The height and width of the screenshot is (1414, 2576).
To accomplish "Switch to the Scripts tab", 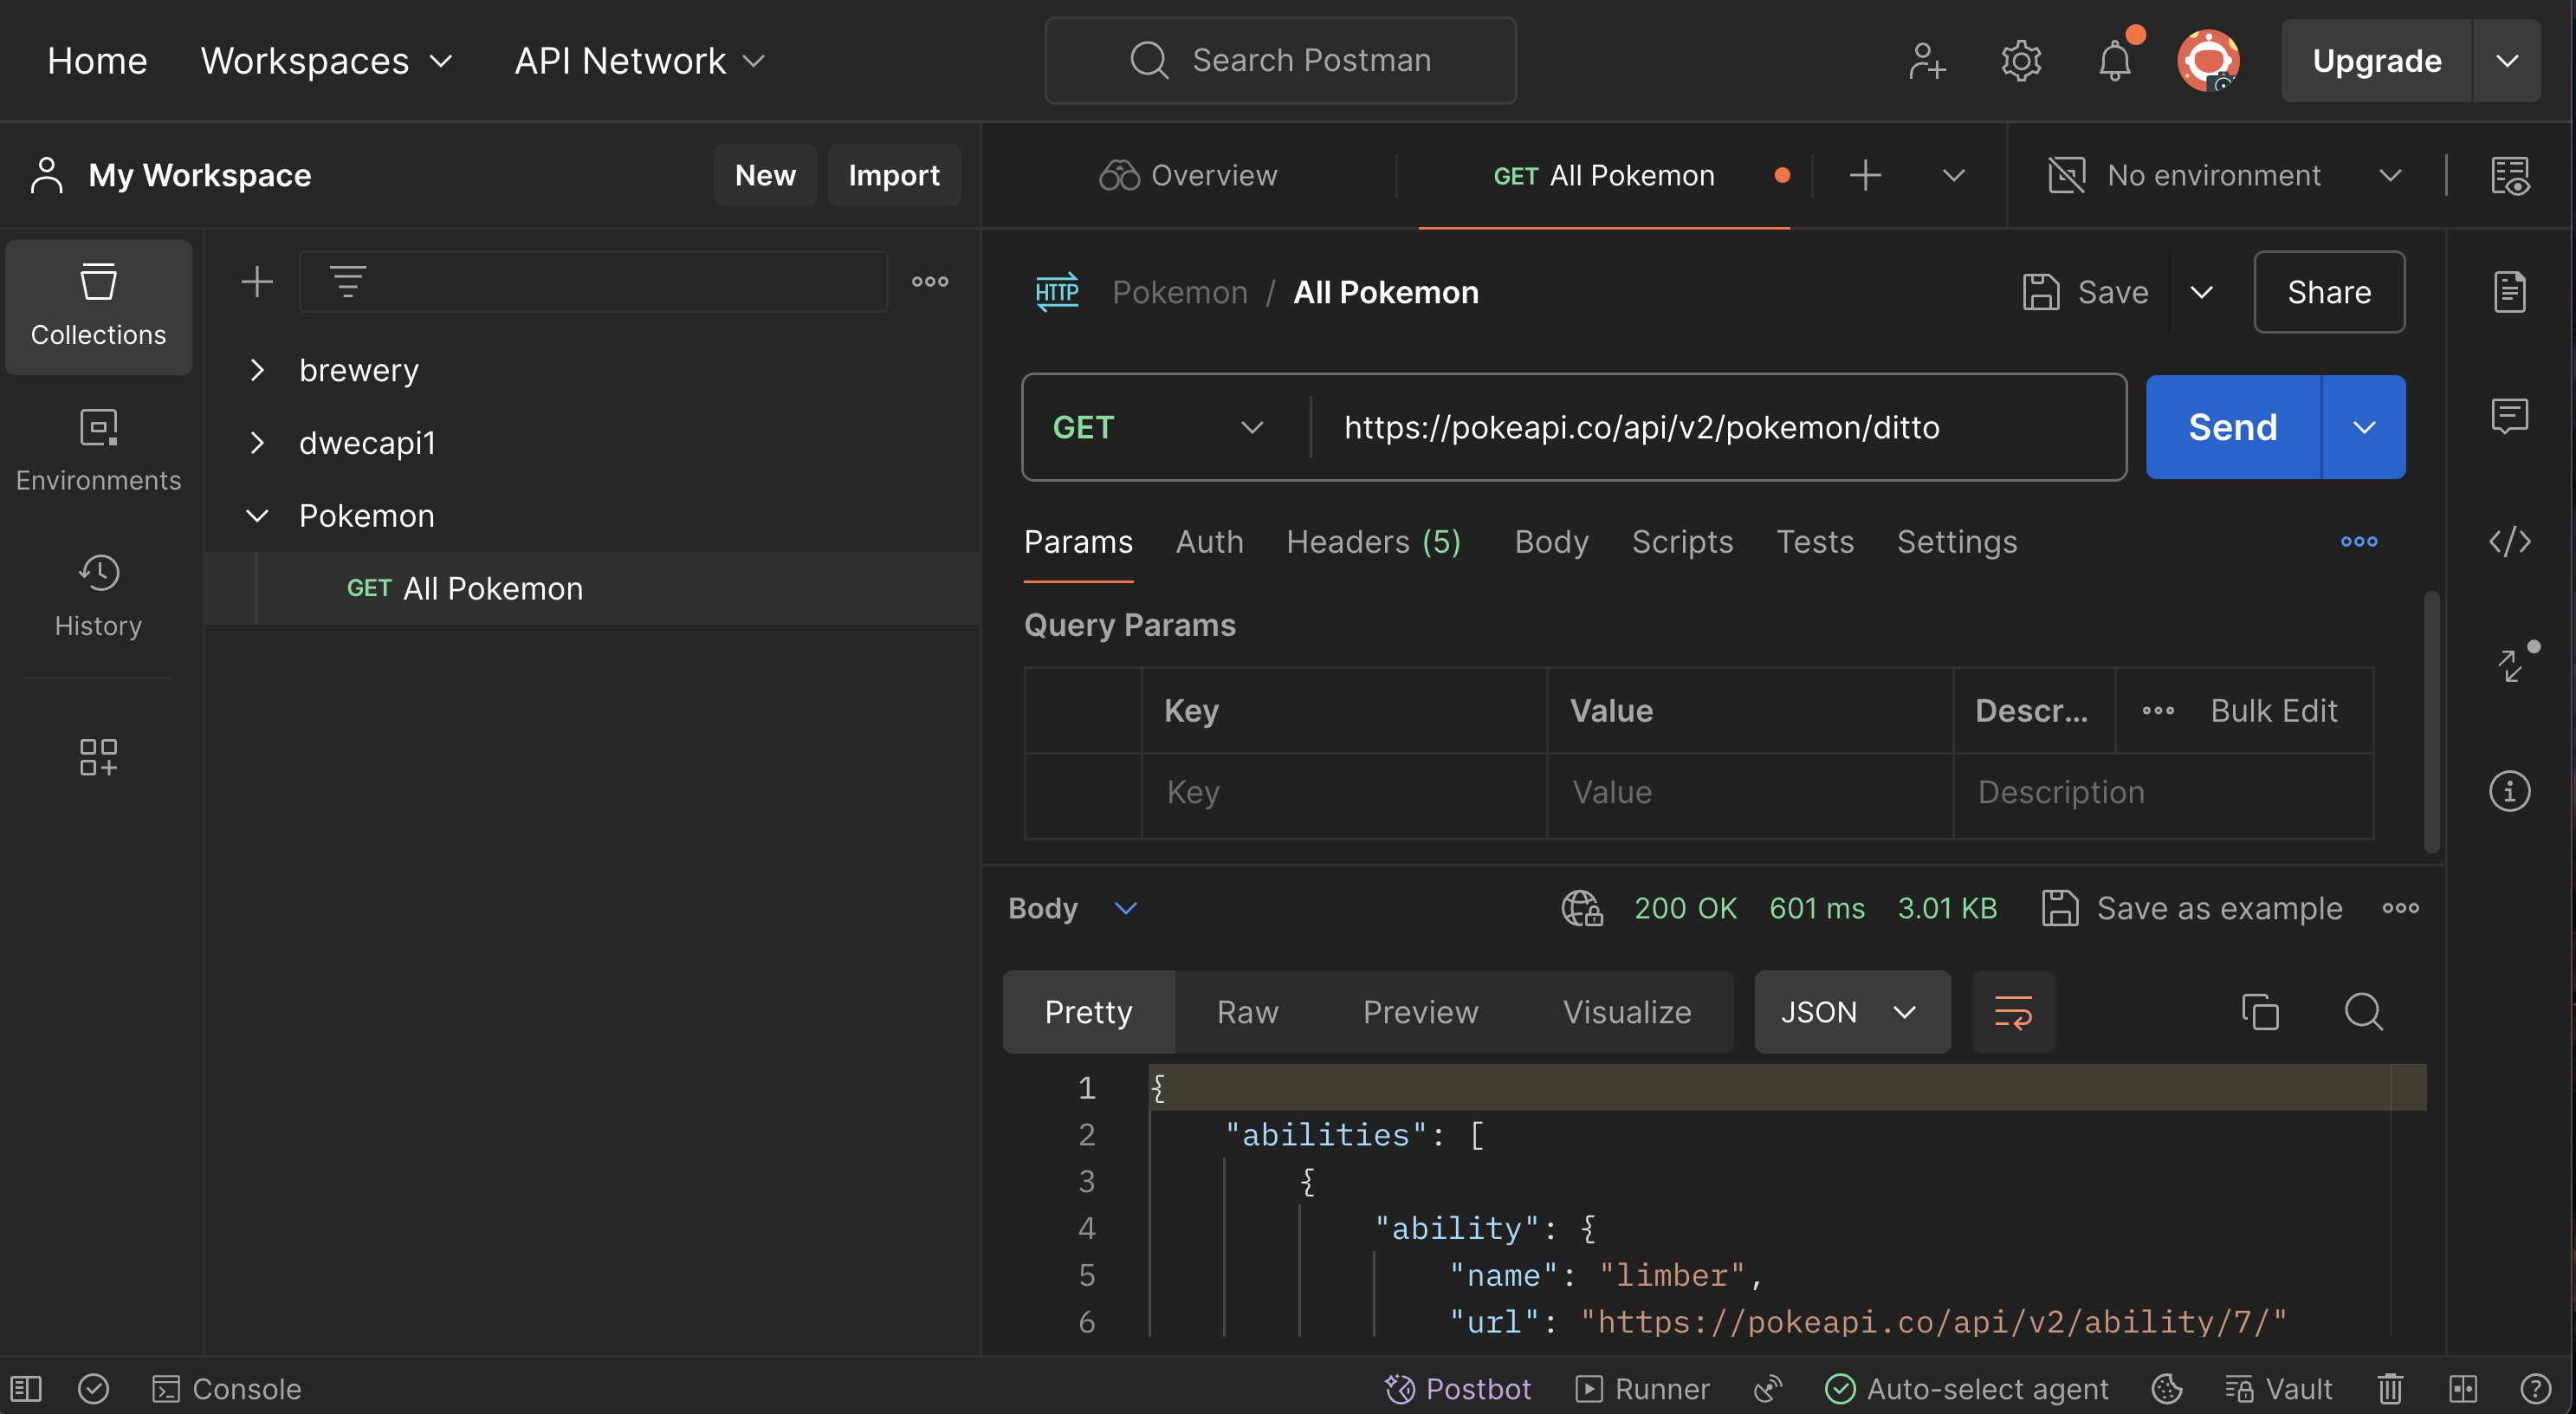I will pyautogui.click(x=1682, y=541).
